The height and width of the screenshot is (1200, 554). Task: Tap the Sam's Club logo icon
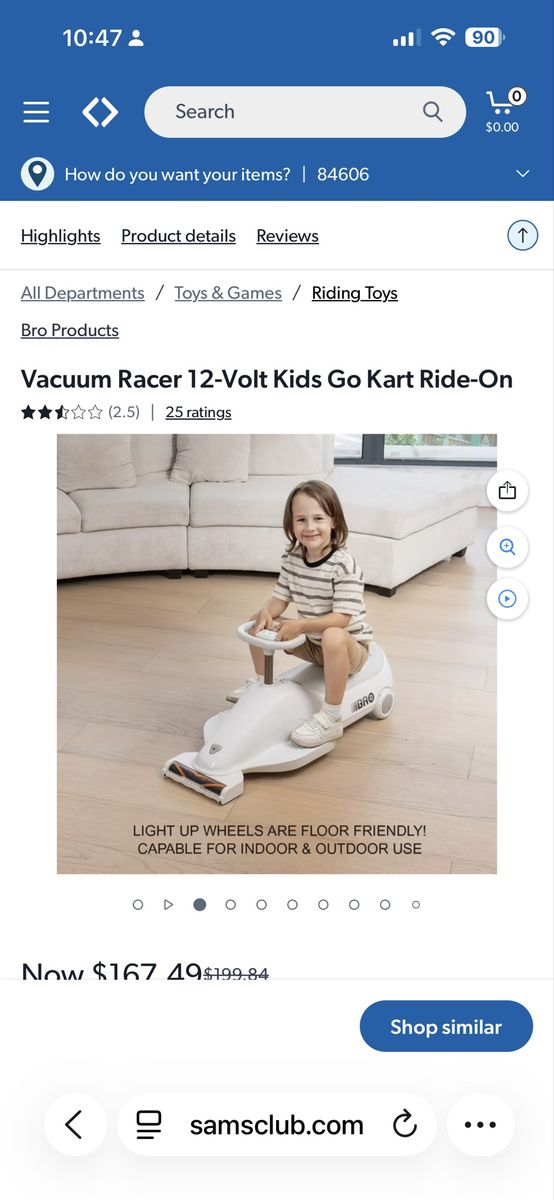point(100,112)
